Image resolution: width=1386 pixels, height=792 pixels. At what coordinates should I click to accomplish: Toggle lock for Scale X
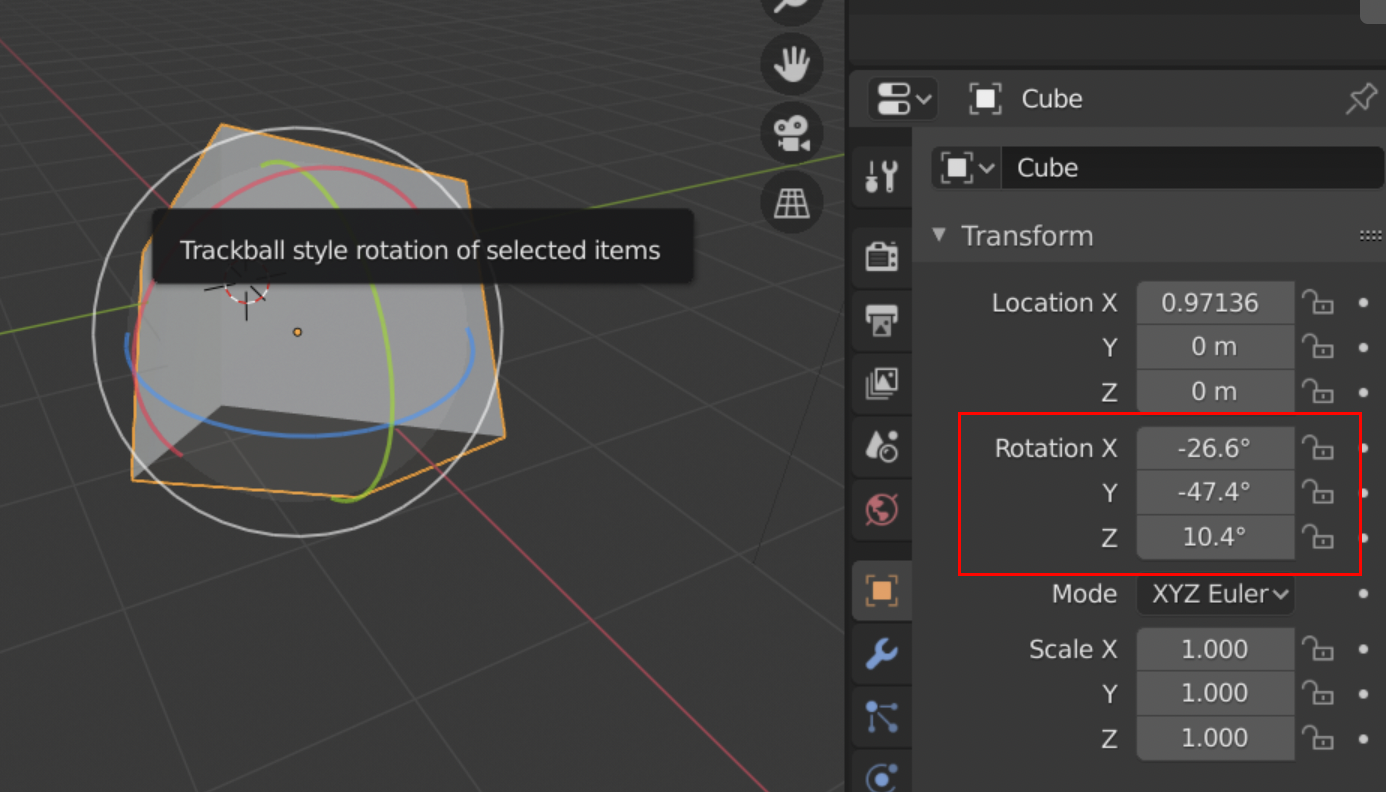click(1318, 648)
